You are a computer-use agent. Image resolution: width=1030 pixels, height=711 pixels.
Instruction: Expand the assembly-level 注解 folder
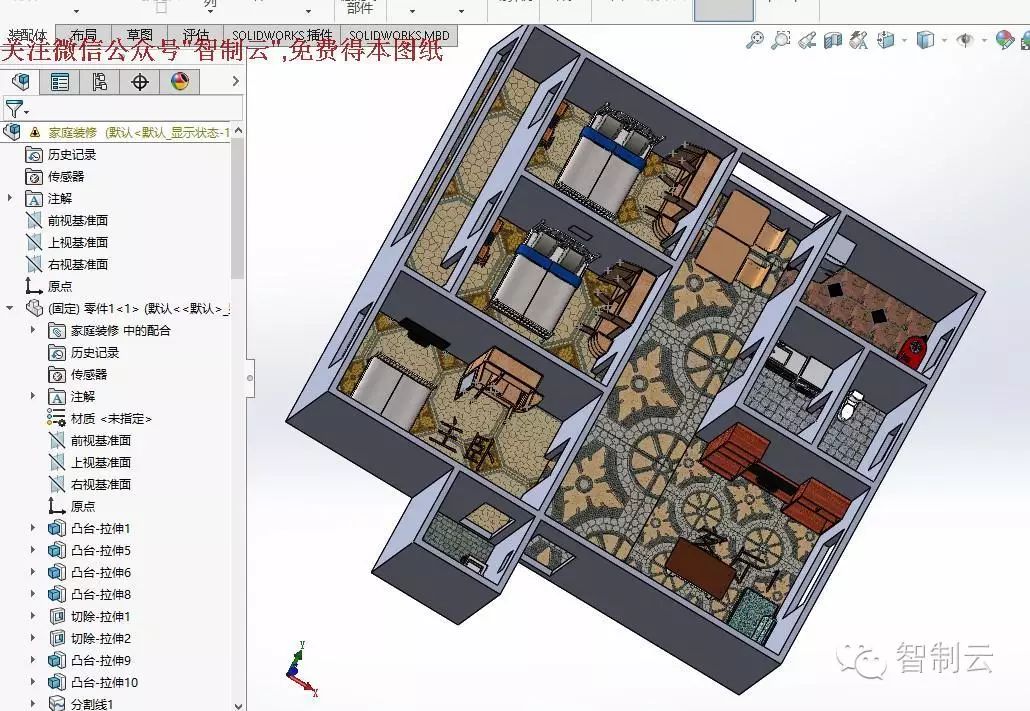[x=10, y=198]
